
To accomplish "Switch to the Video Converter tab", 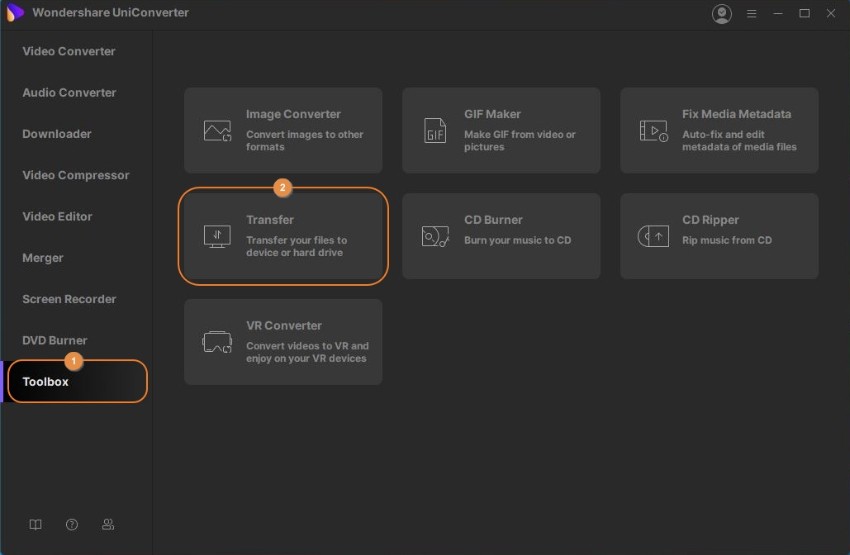I will click(x=69, y=51).
